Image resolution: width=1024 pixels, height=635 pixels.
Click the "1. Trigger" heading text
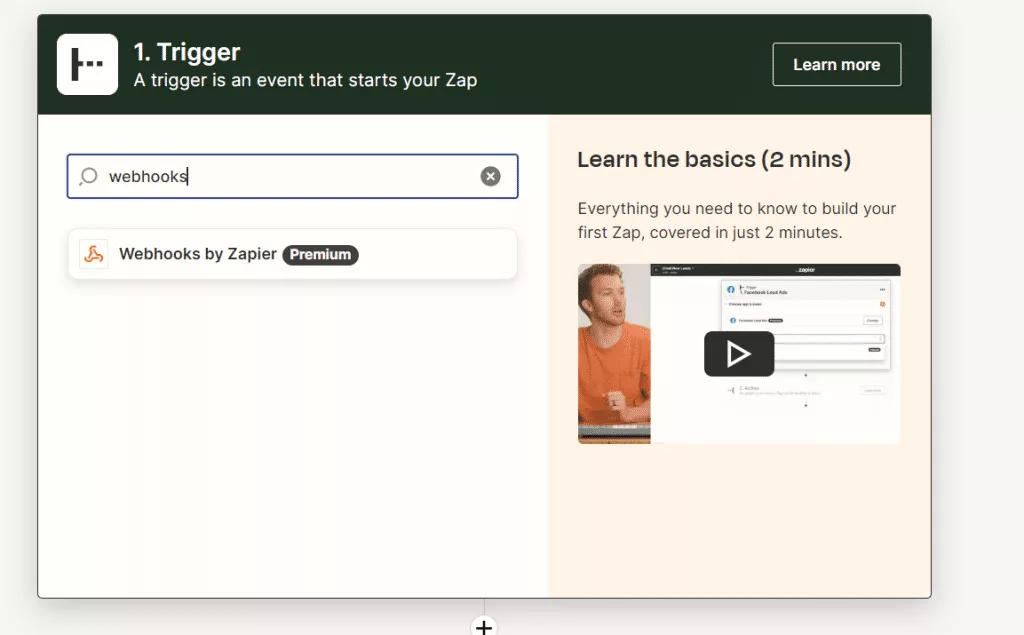click(187, 52)
